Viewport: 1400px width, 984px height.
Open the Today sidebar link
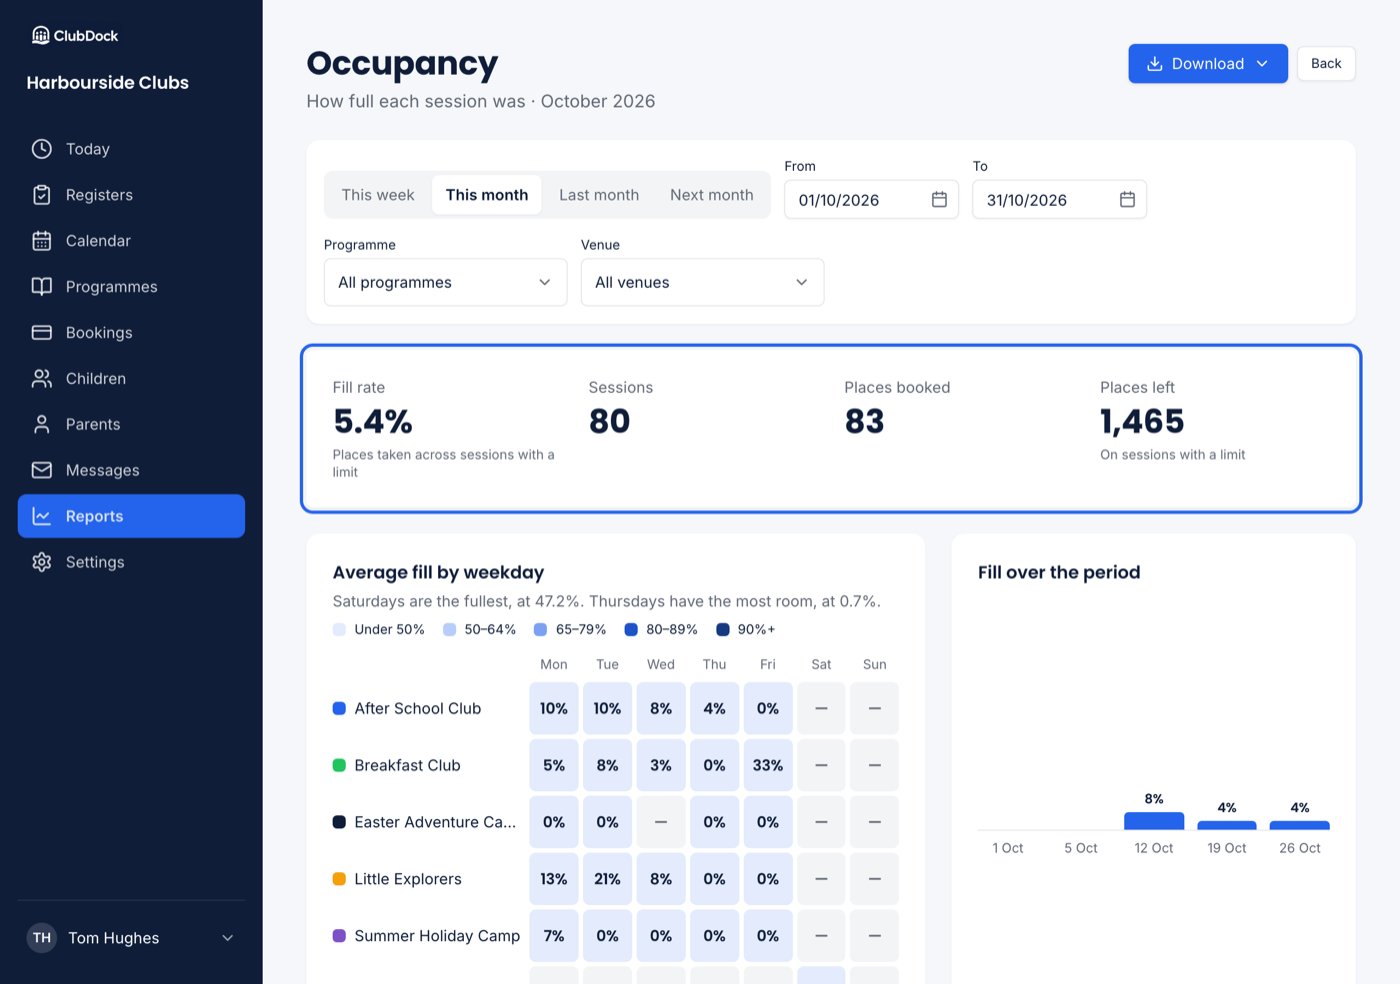tap(131, 149)
